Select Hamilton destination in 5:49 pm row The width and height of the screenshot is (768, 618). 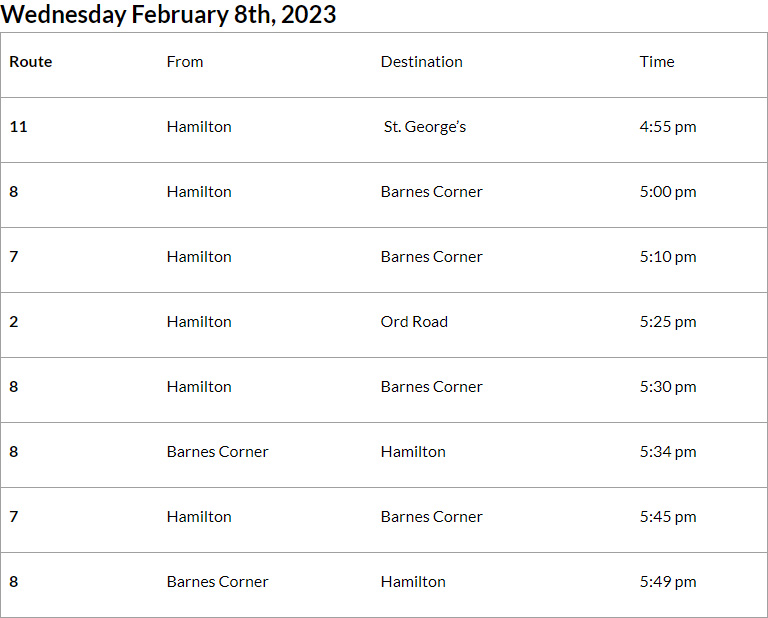click(x=413, y=582)
